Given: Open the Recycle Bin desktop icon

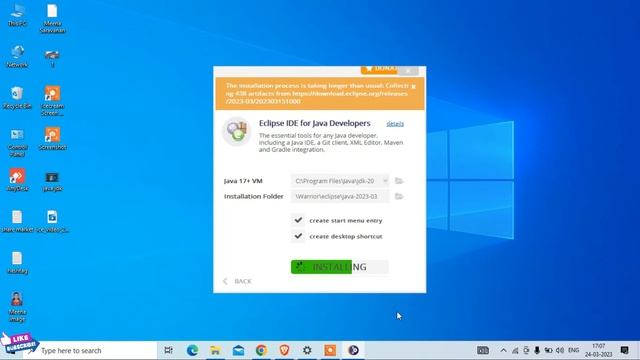Looking at the screenshot, I should 17,98.
